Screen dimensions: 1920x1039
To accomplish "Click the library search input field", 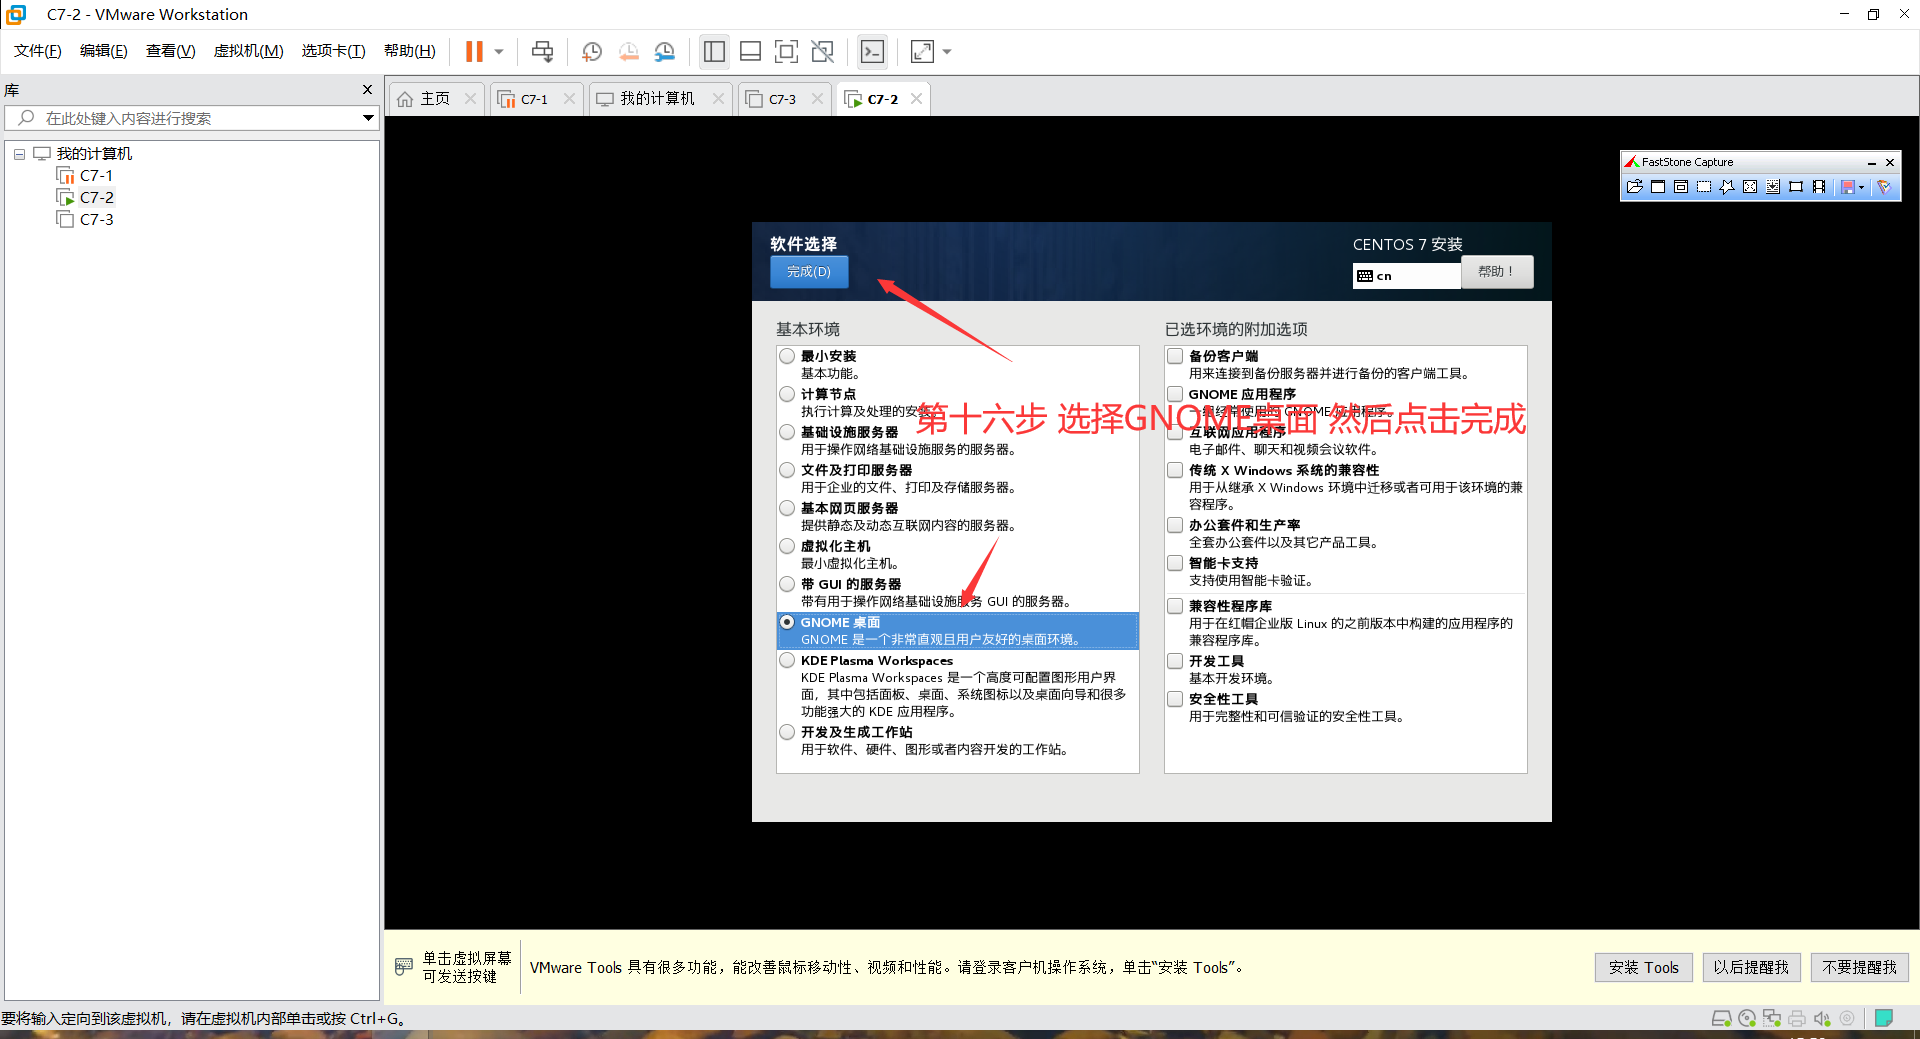I will coord(190,118).
